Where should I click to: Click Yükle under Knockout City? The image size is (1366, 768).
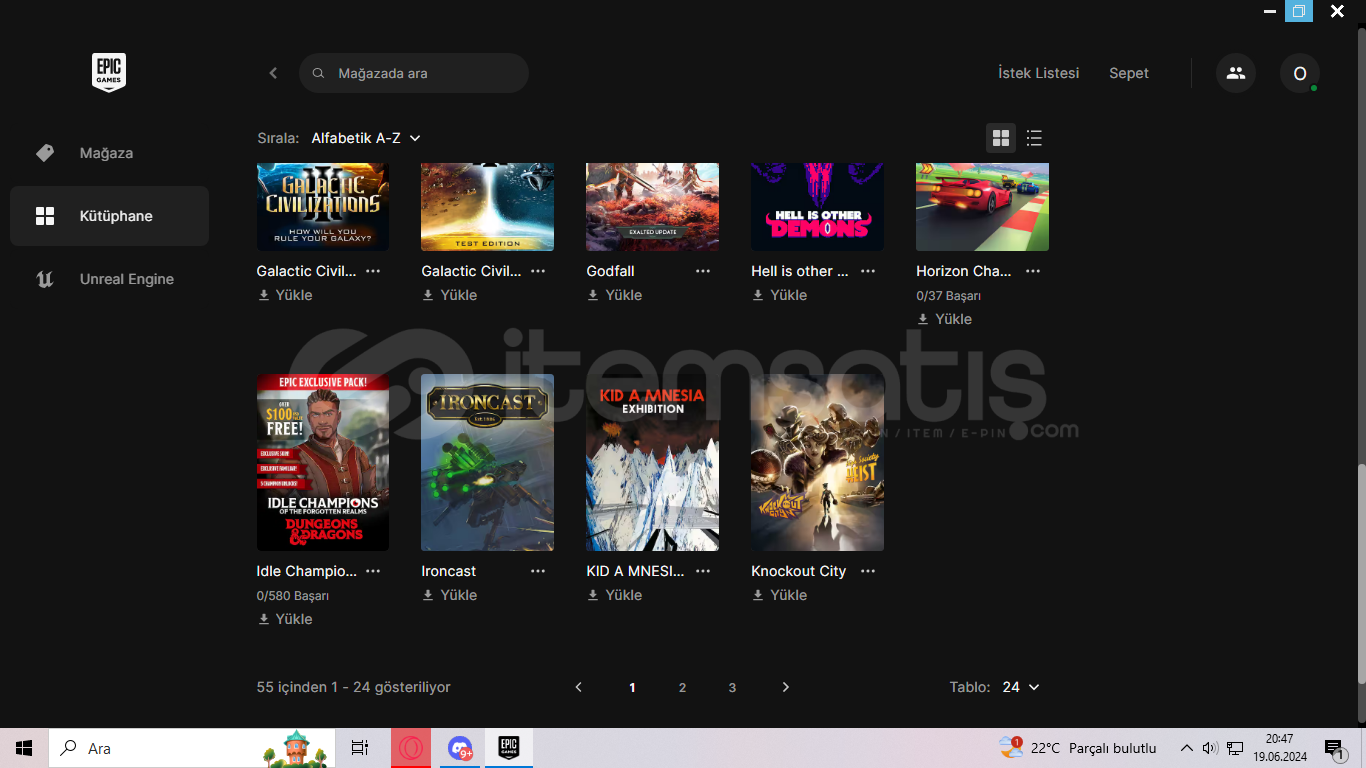point(779,595)
